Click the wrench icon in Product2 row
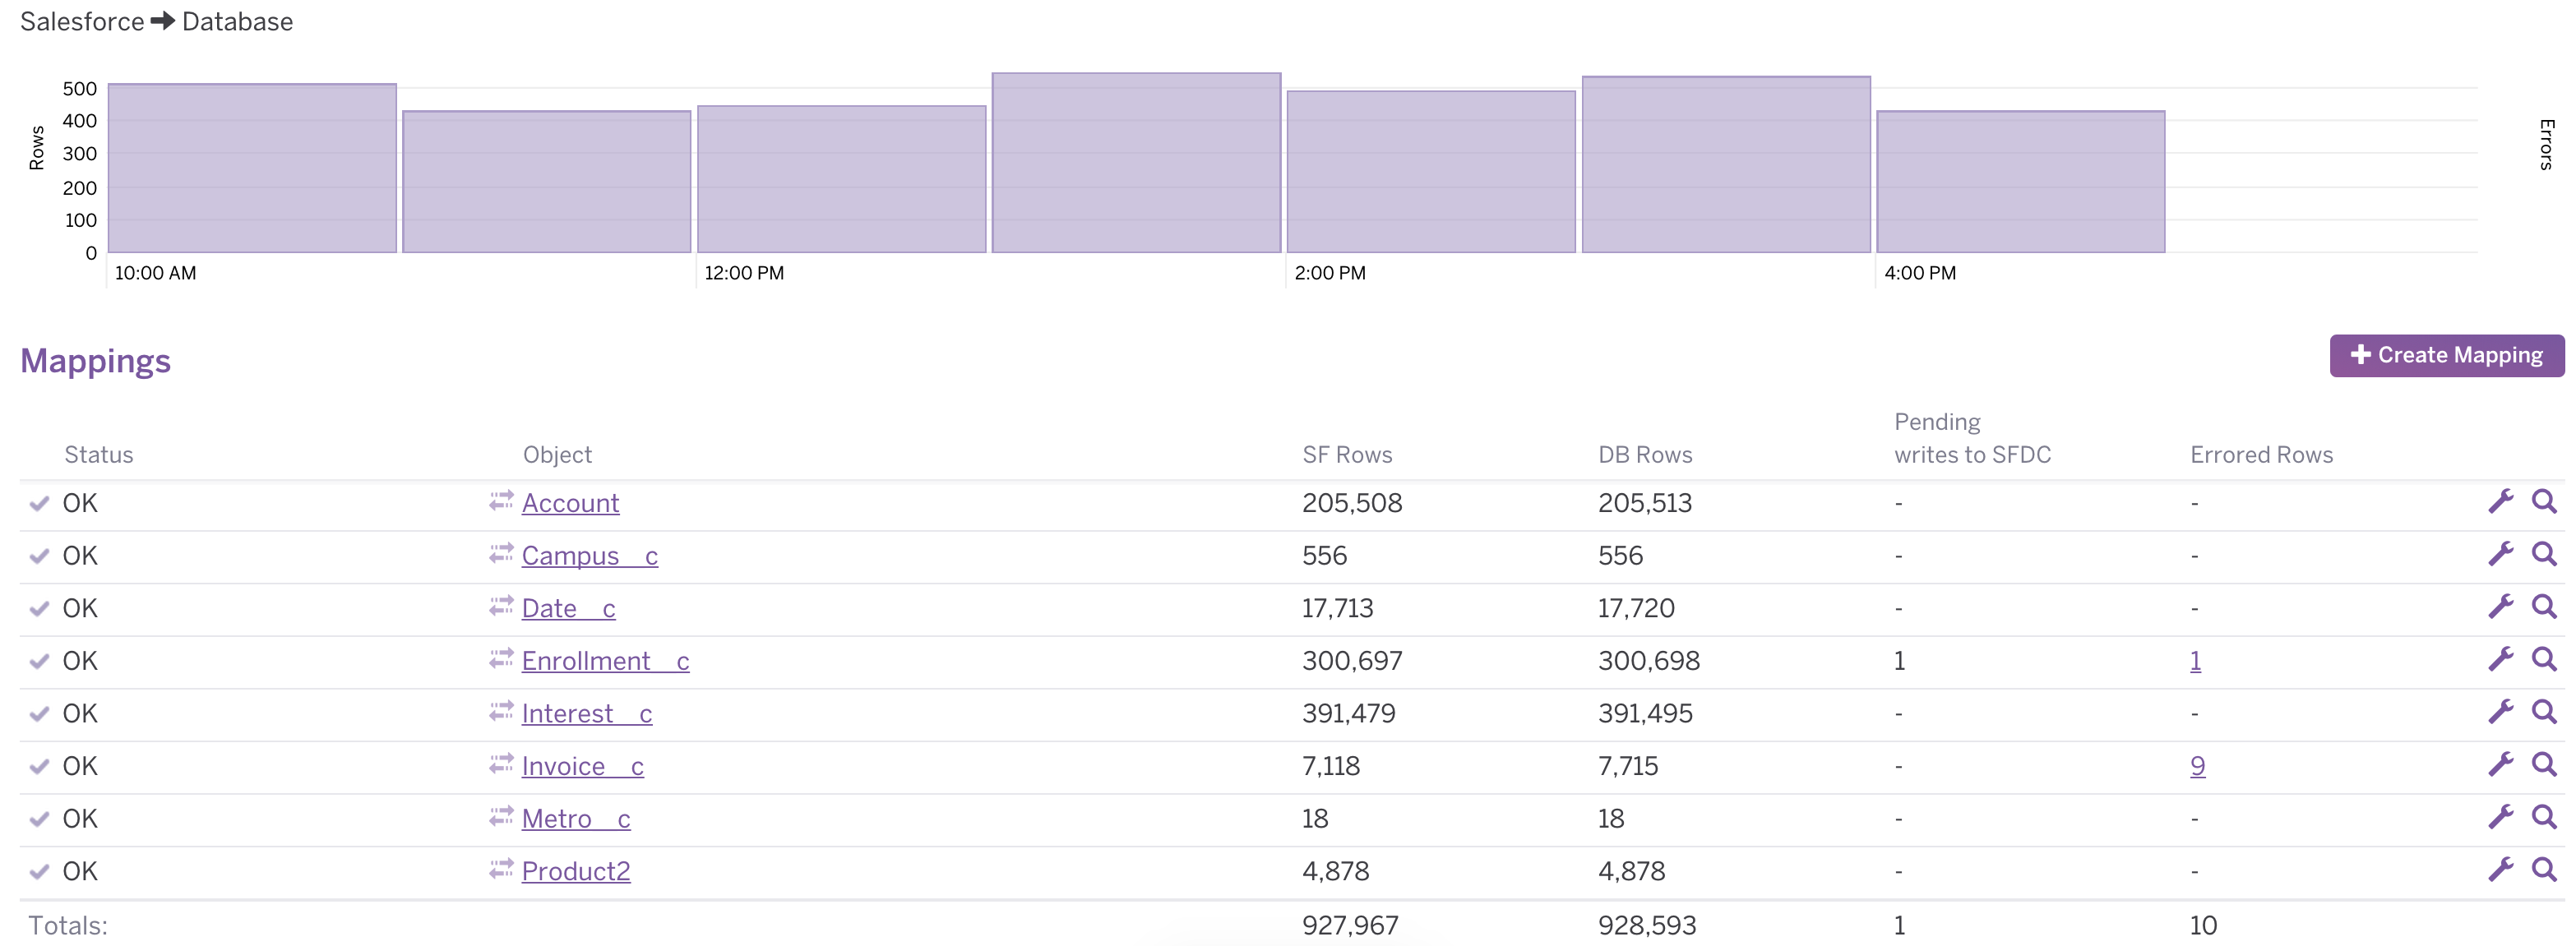 point(2500,870)
